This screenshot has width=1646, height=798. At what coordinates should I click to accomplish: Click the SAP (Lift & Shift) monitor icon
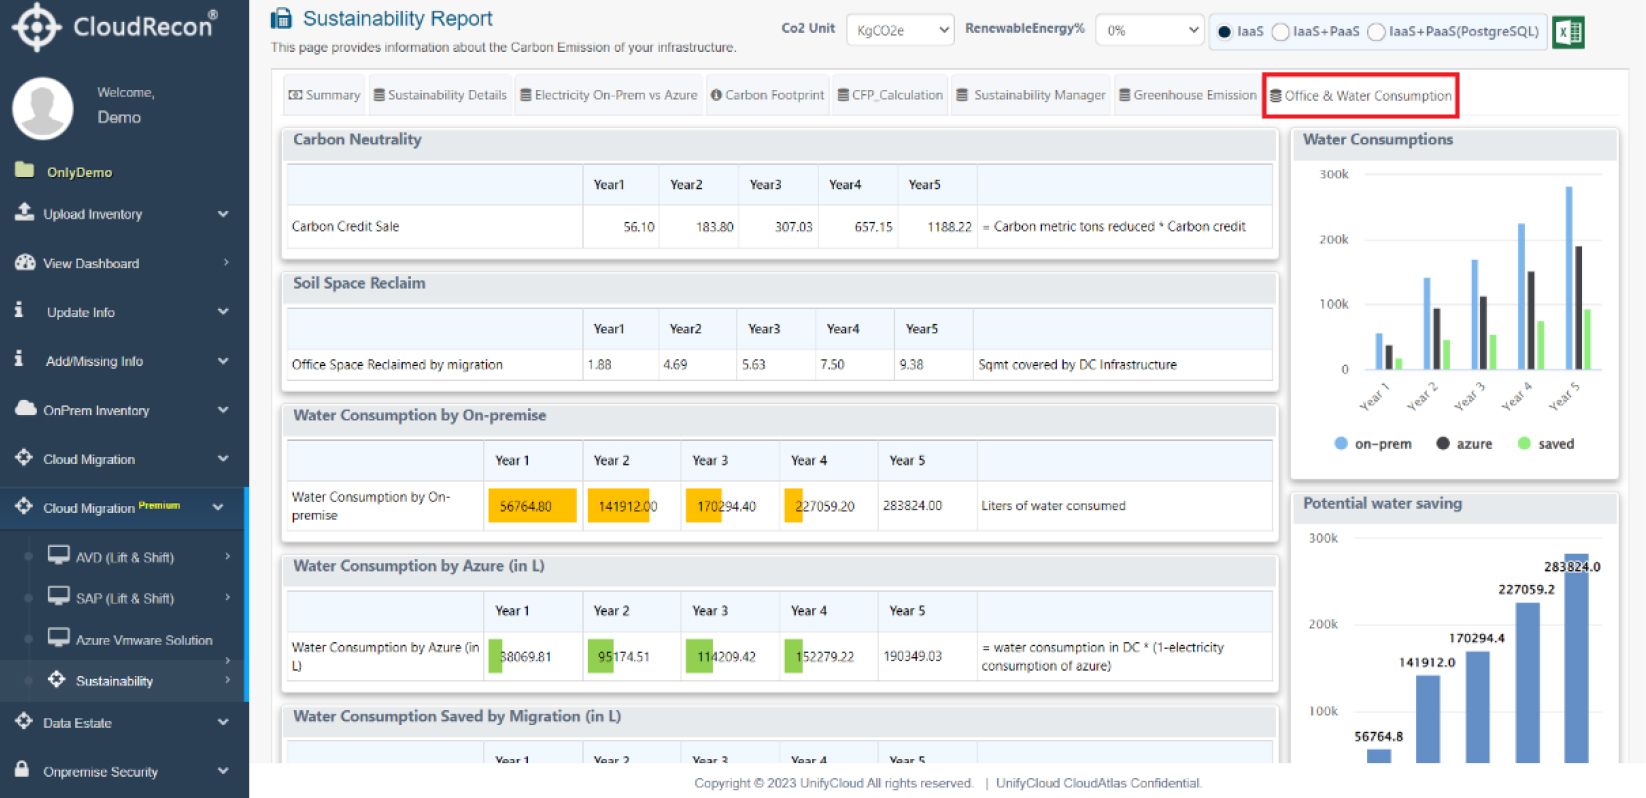tap(59, 596)
